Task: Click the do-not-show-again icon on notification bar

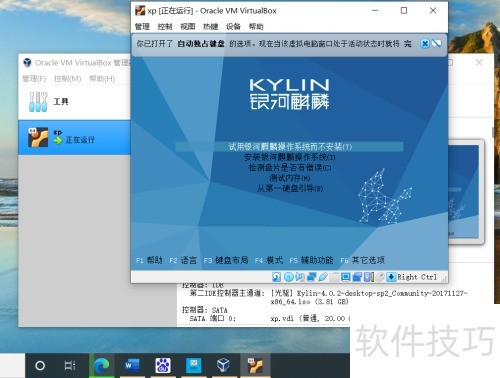Action: coord(436,44)
